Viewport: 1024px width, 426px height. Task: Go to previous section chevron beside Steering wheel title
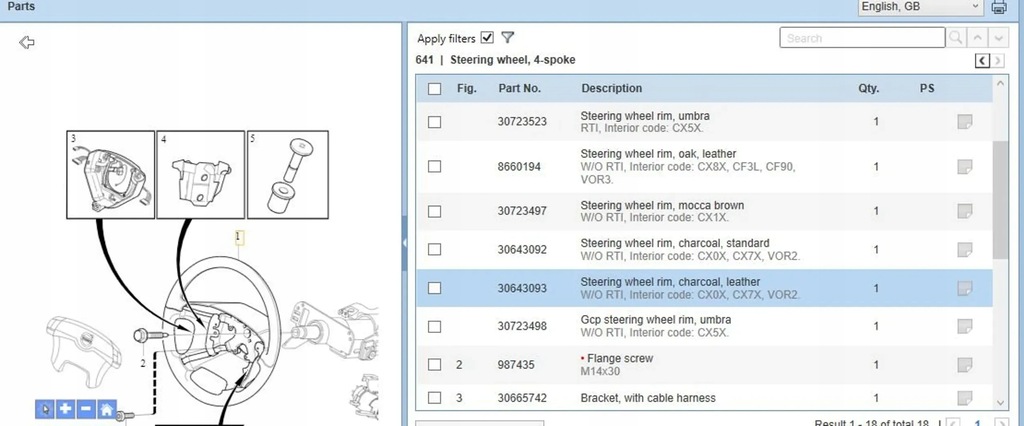(982, 61)
